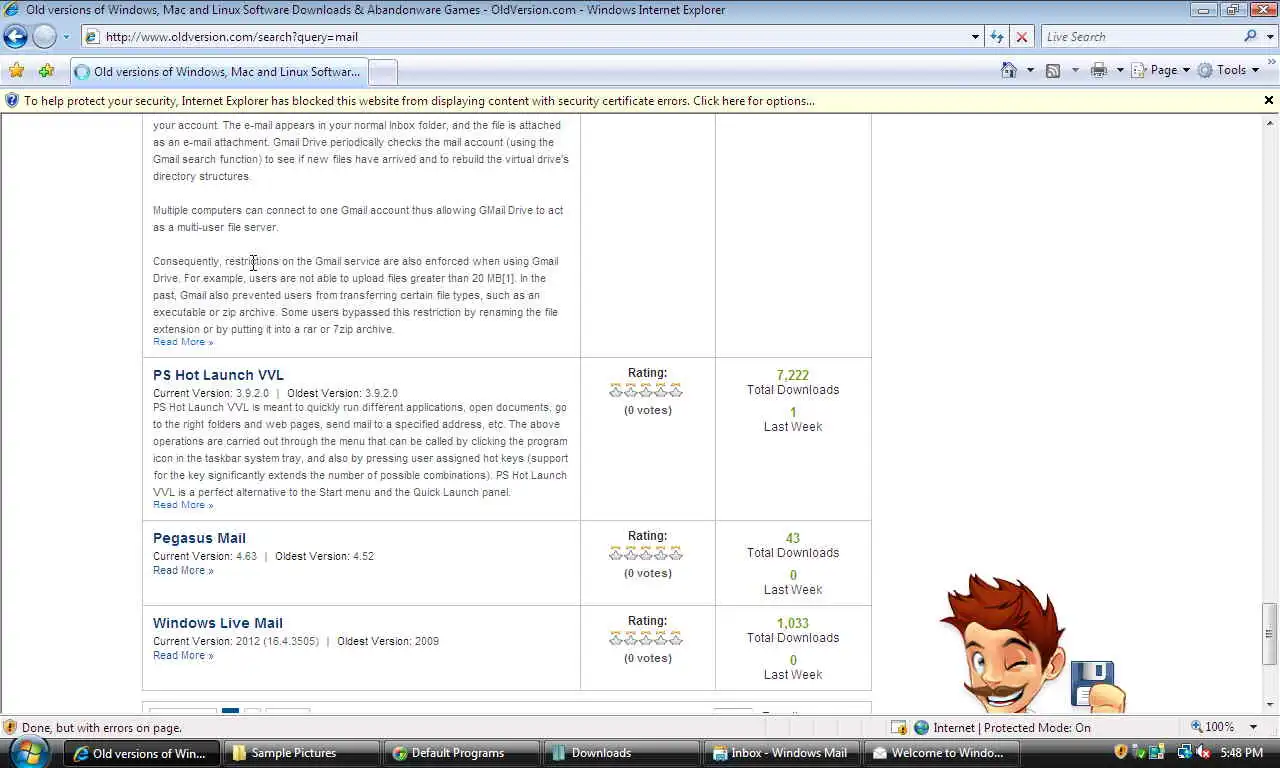Image resolution: width=1280 pixels, height=768 pixels.
Task: Click the 100% zoom level button
Action: pos(1212,727)
